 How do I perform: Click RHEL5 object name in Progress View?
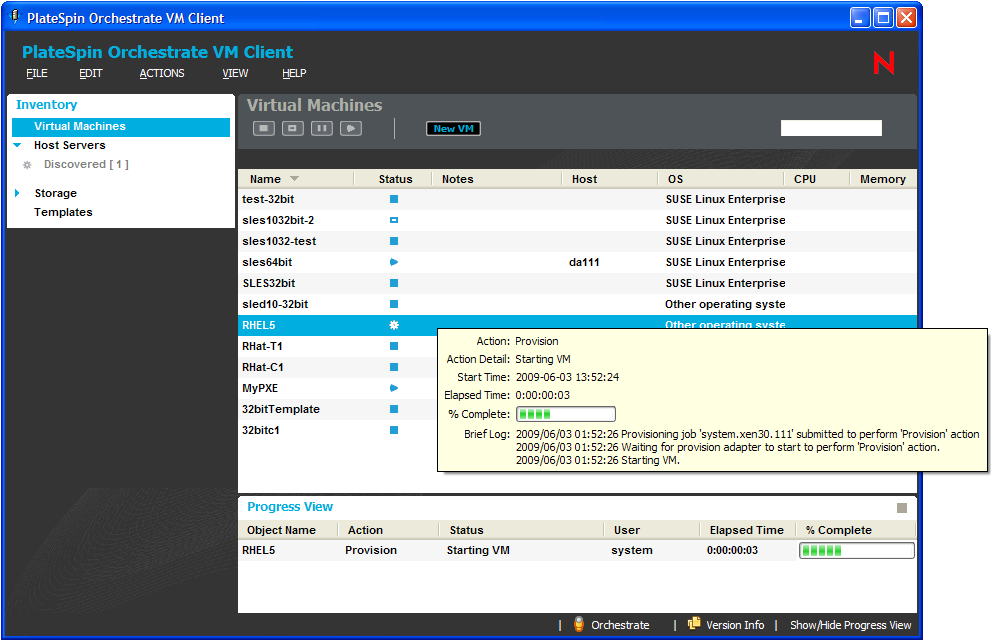point(258,550)
